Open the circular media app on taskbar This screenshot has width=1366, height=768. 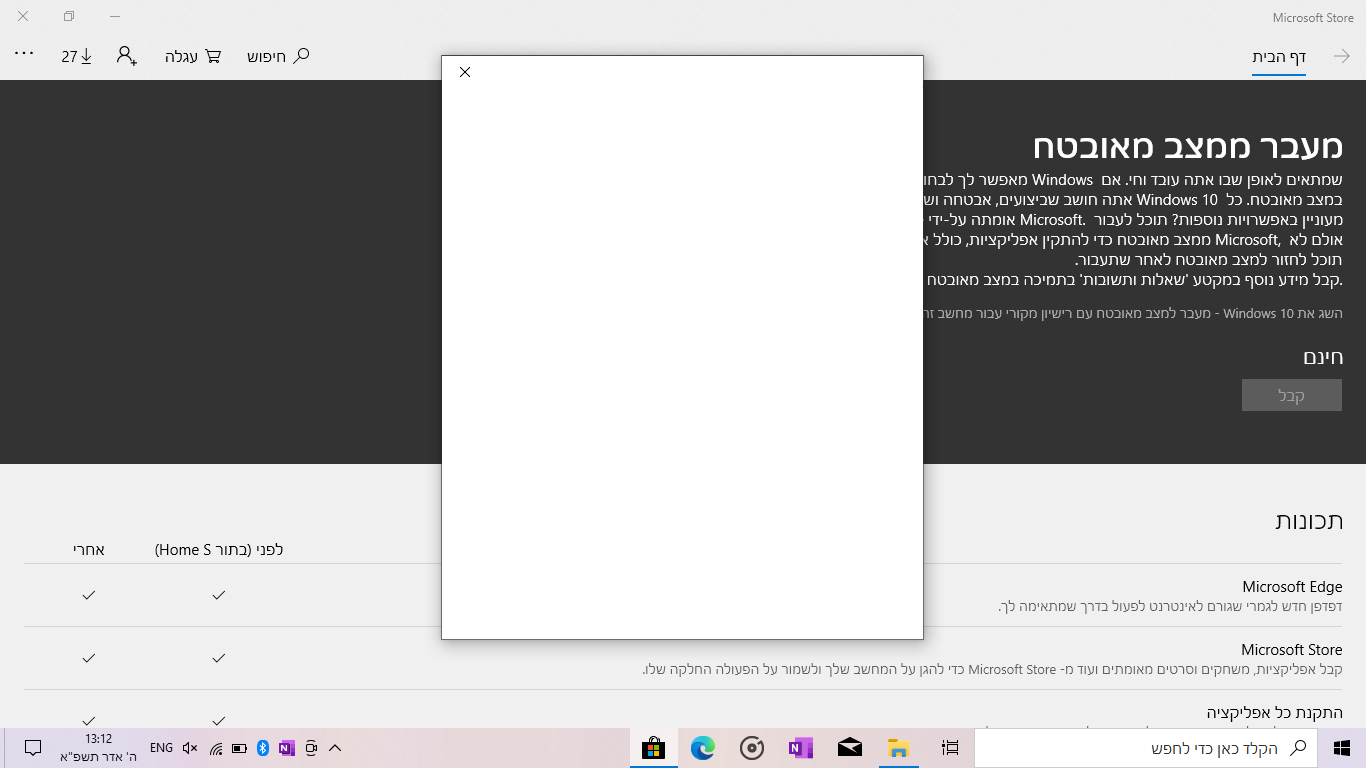point(752,748)
